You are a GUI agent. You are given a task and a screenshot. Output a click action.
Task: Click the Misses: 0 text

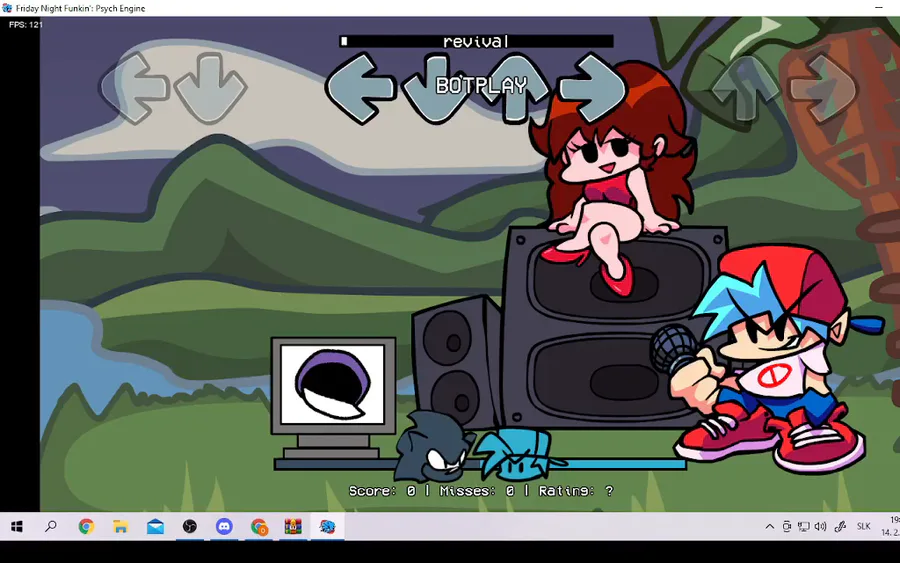point(477,491)
